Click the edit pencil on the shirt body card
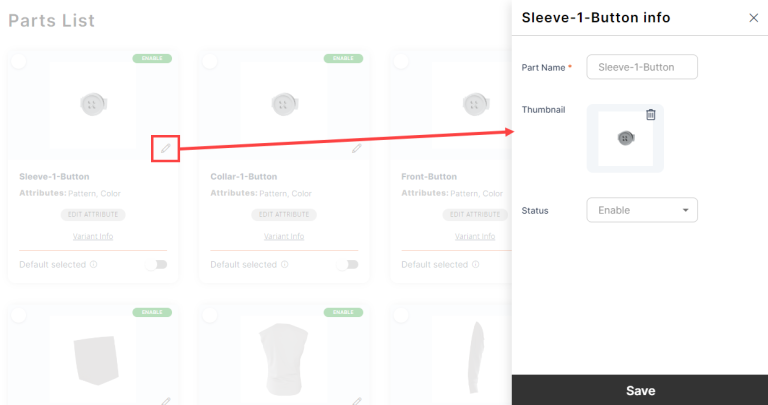 357,400
